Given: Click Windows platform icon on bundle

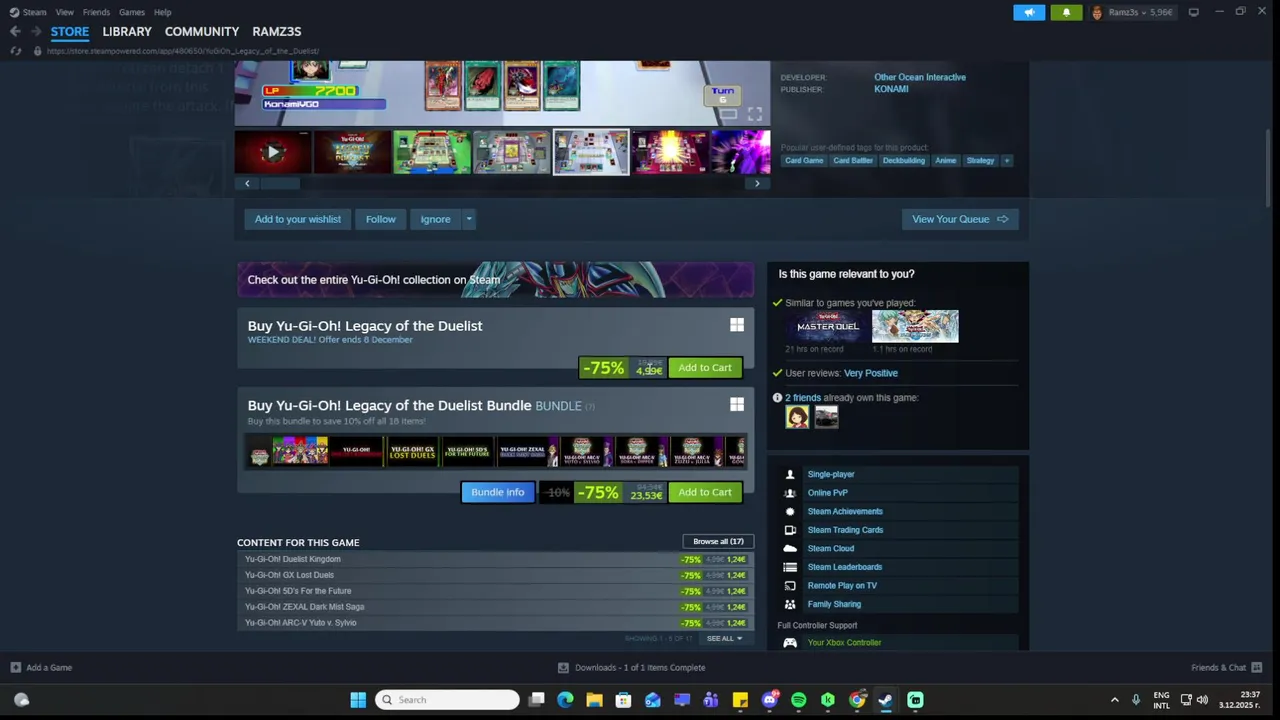Looking at the screenshot, I should tap(737, 404).
